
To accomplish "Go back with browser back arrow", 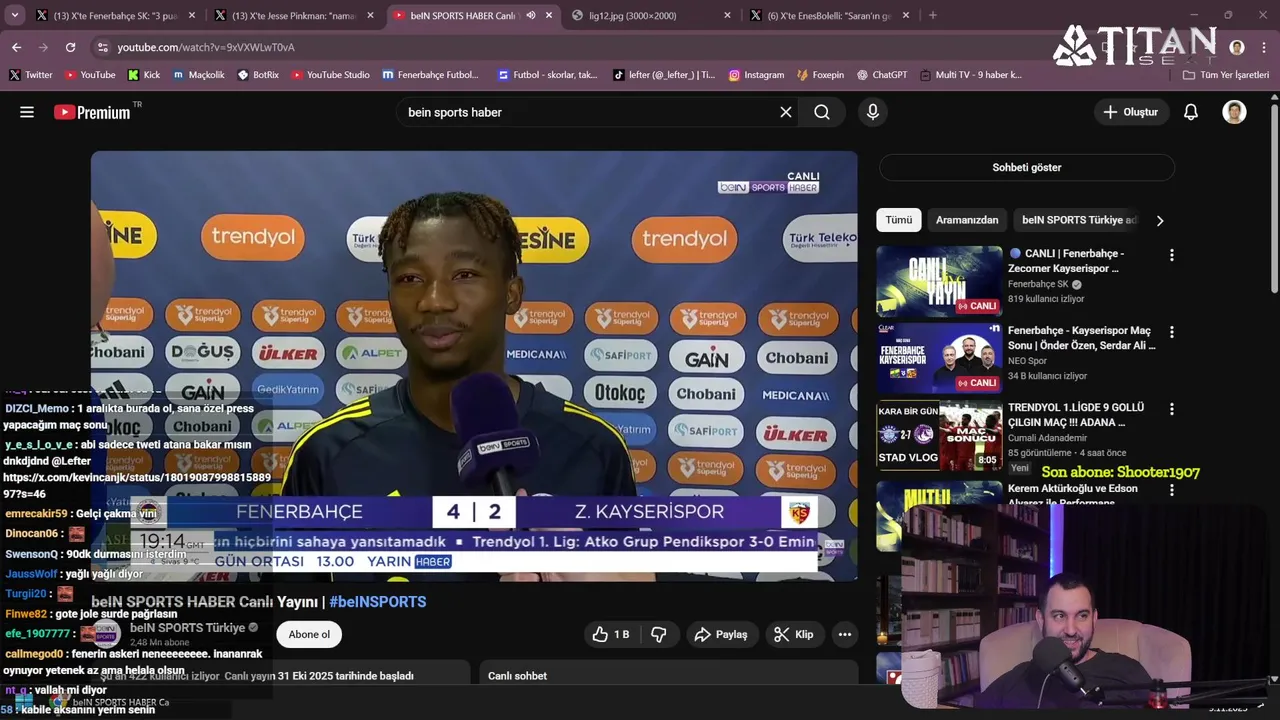I will [17, 47].
